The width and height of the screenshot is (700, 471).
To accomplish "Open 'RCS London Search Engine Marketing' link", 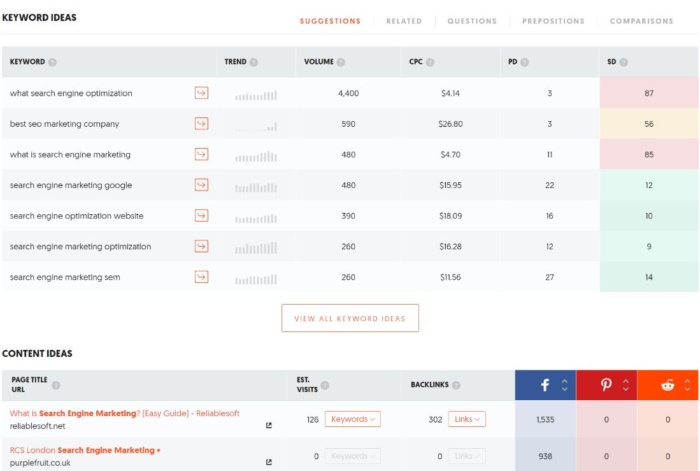I will click(x=85, y=450).
